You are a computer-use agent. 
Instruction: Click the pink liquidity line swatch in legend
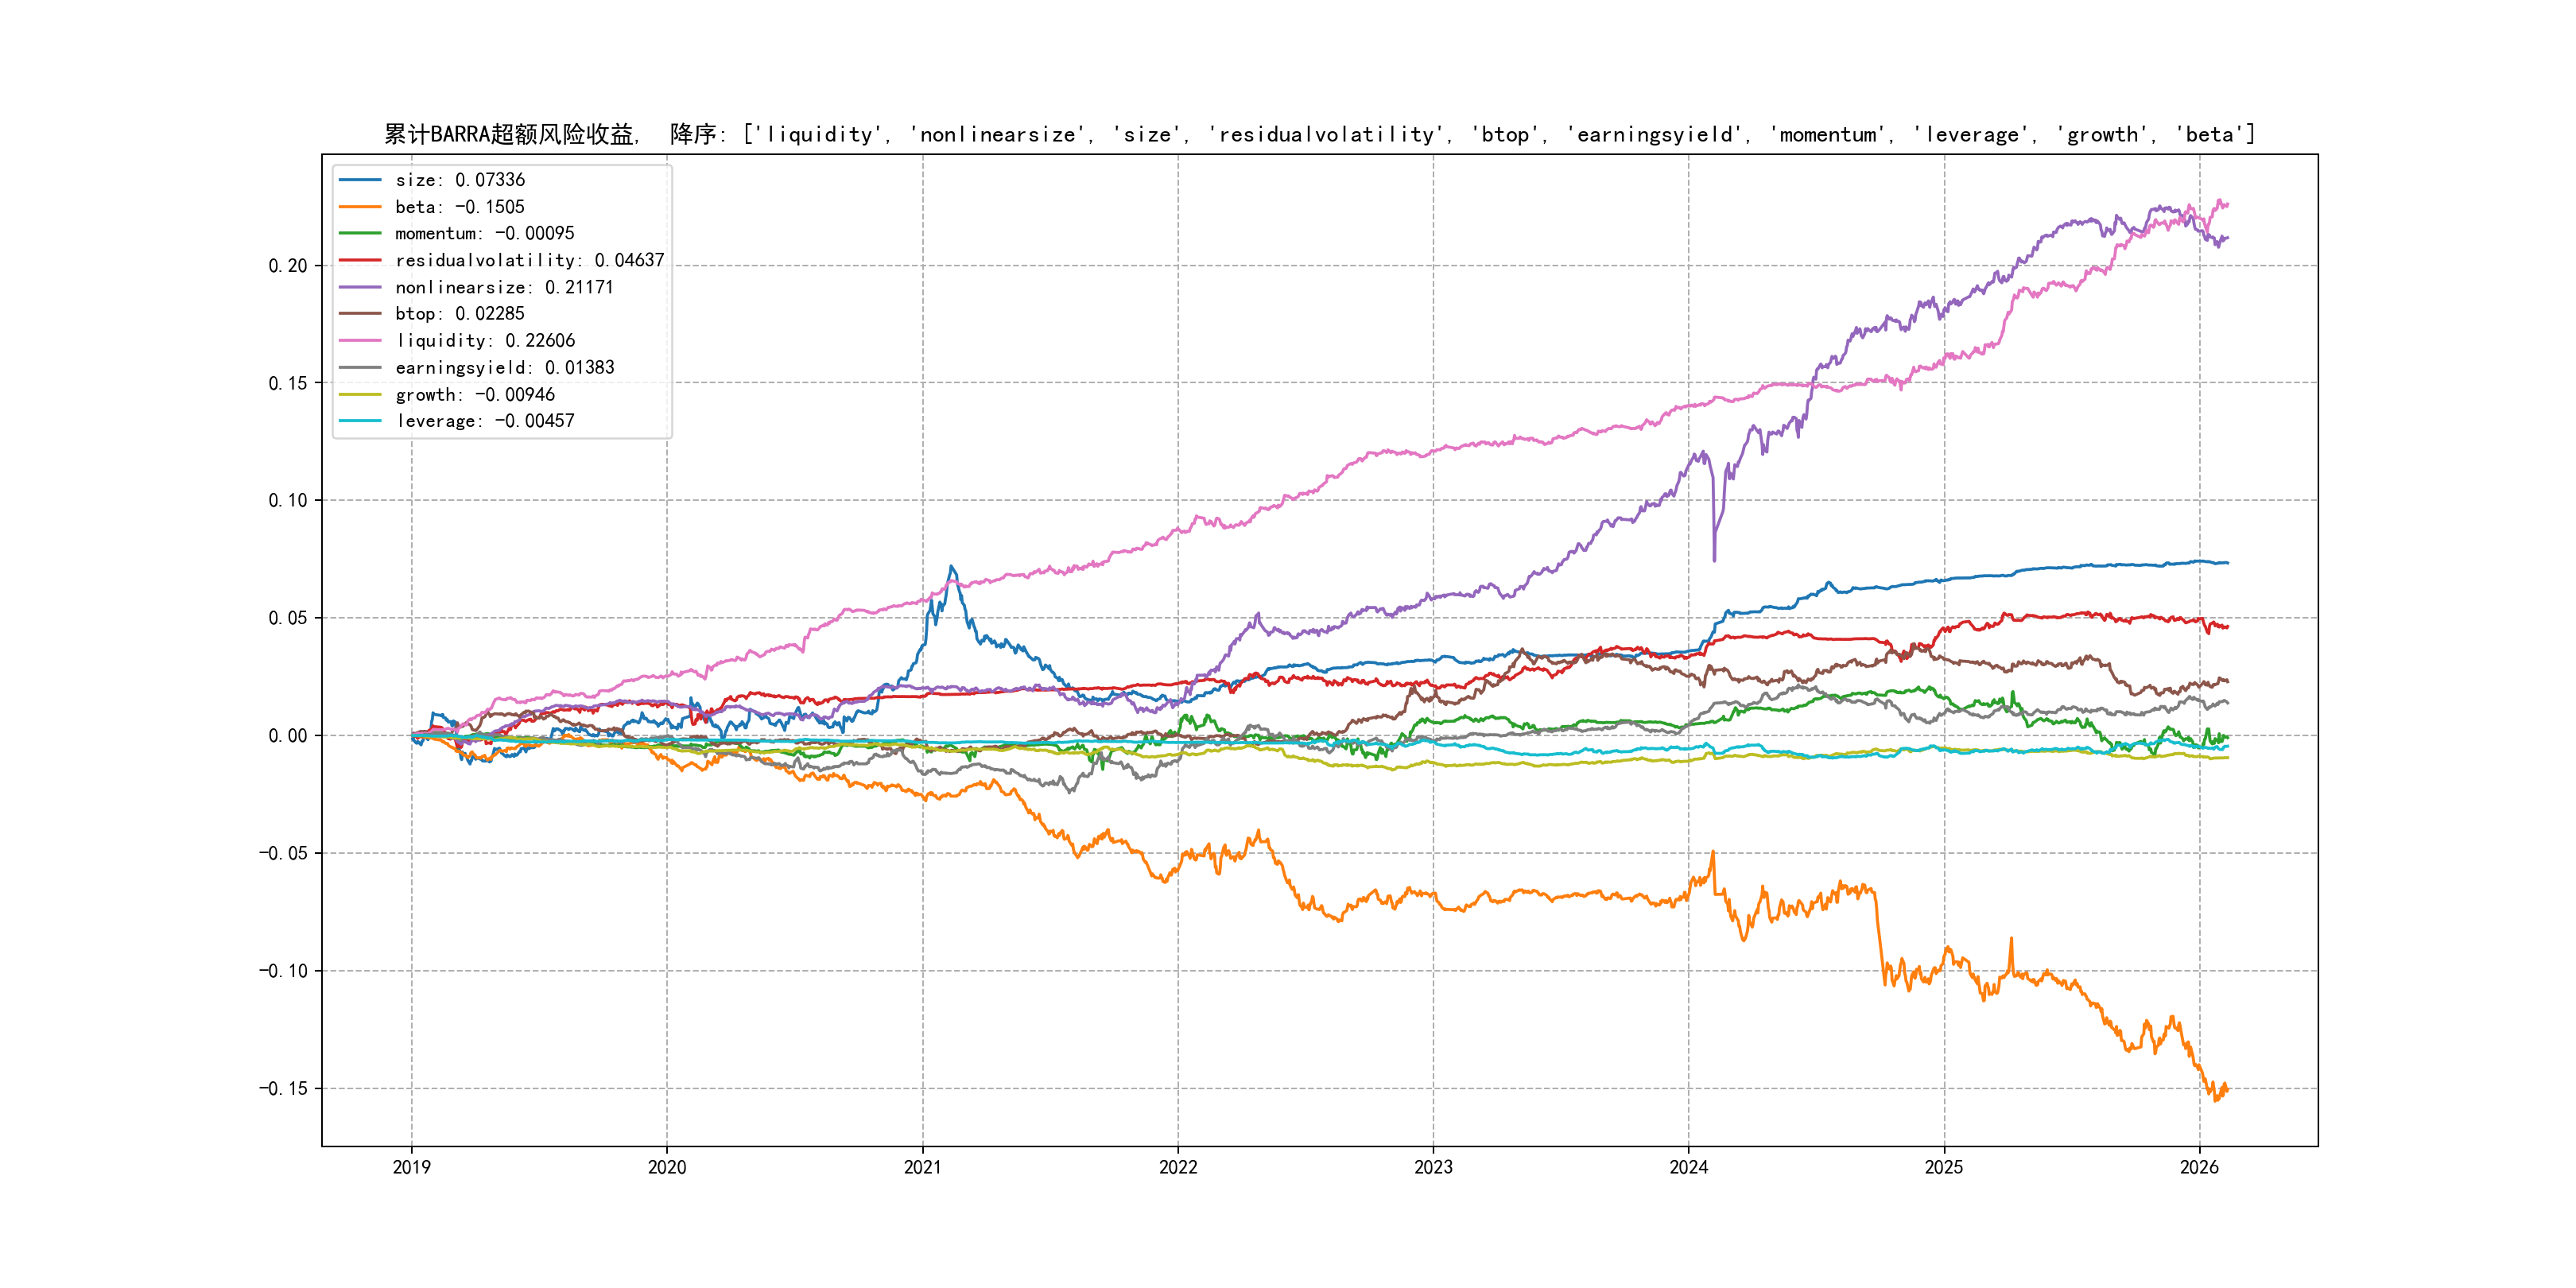pos(360,341)
